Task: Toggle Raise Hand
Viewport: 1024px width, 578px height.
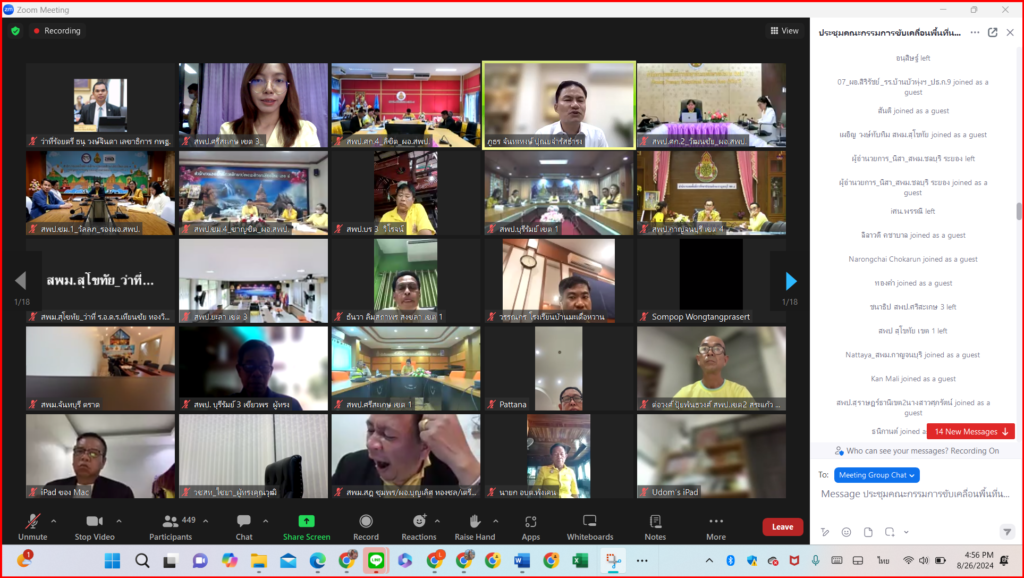Action: 474,526
